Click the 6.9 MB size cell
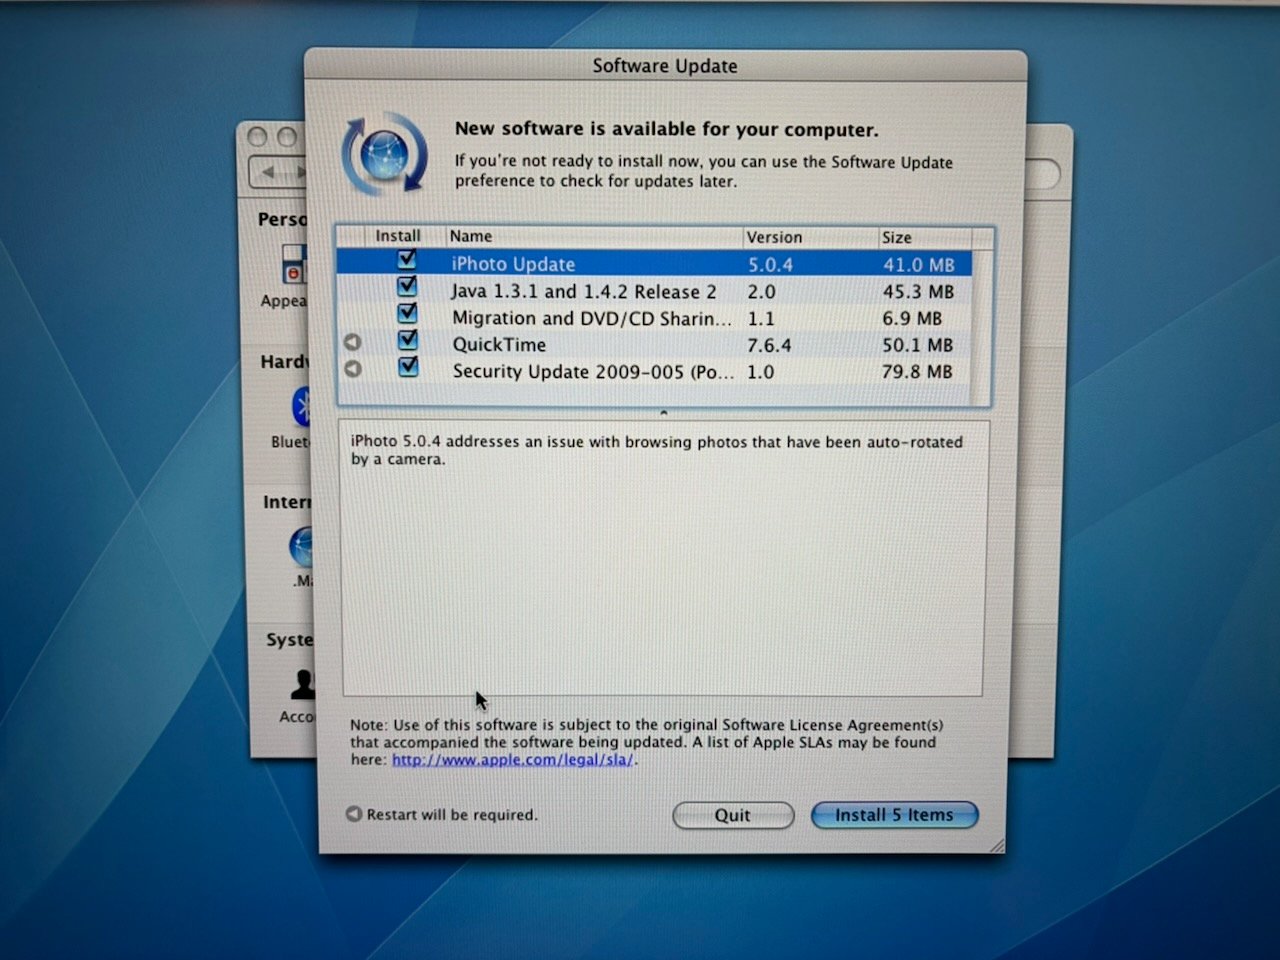Screen dimensions: 1280x960 (x=912, y=319)
